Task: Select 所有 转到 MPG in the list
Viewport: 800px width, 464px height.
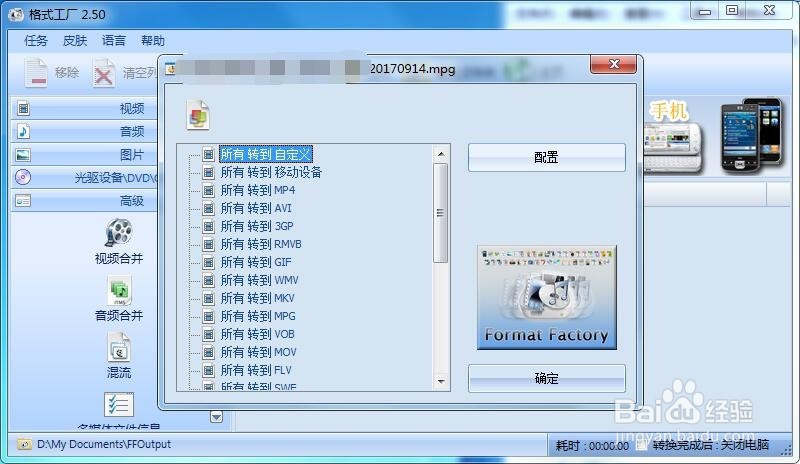Action: [x=258, y=316]
